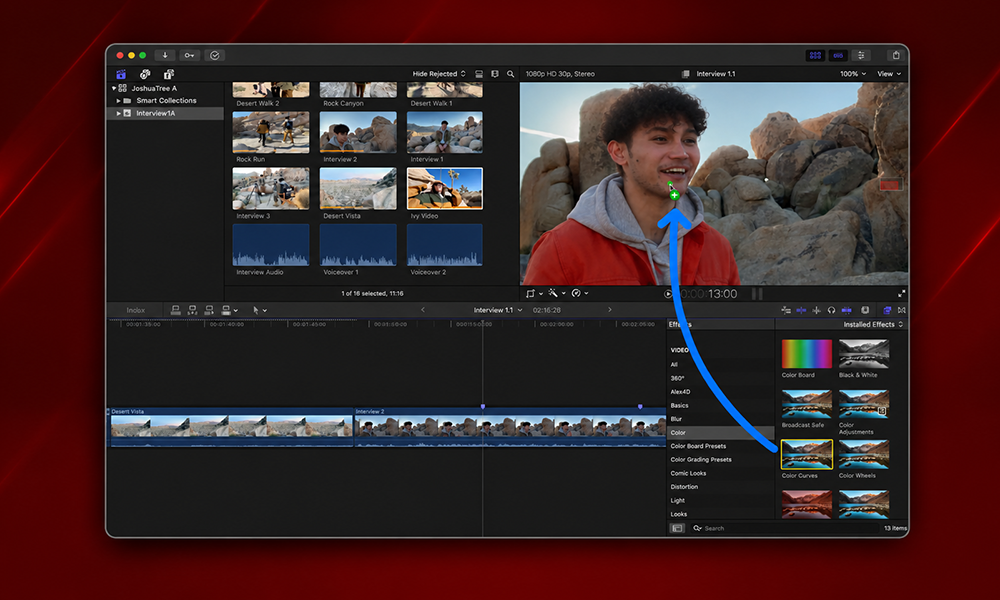Select Smart Collections in the sidebar
1000x600 pixels.
tap(166, 101)
